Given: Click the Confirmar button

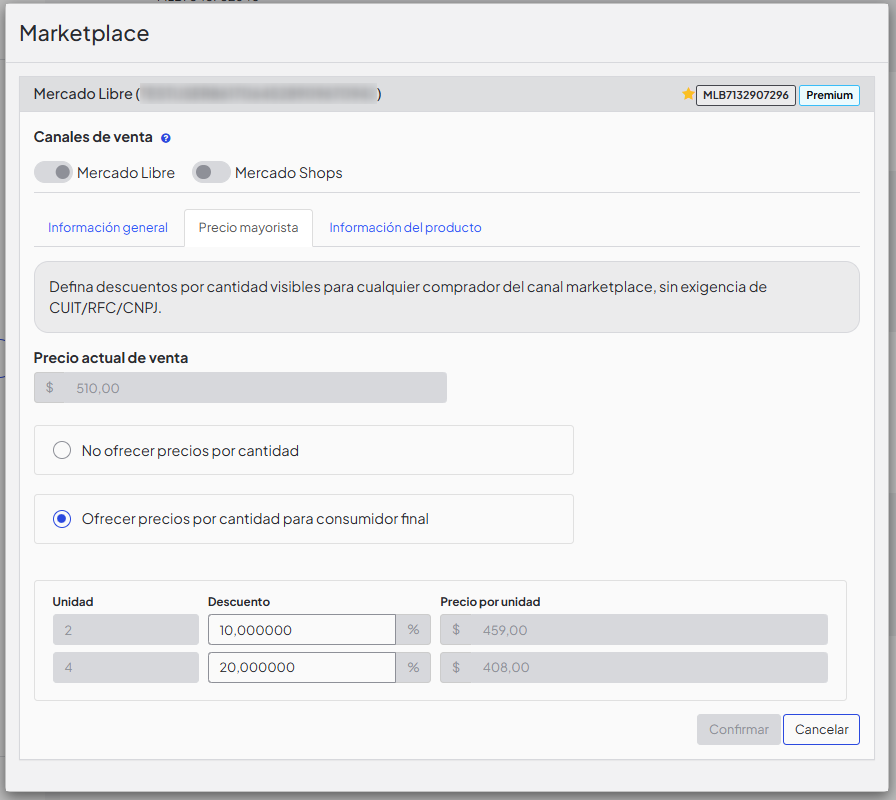Looking at the screenshot, I should pos(738,729).
